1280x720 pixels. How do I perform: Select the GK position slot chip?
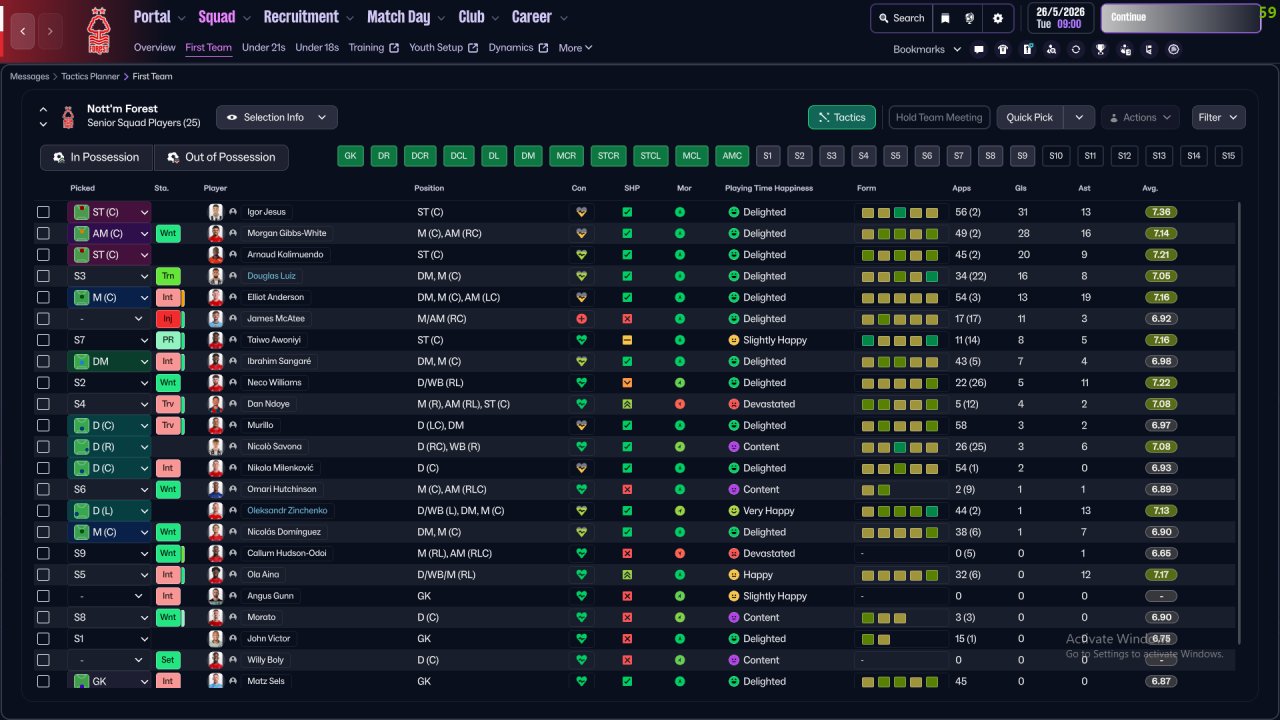tap(350, 156)
